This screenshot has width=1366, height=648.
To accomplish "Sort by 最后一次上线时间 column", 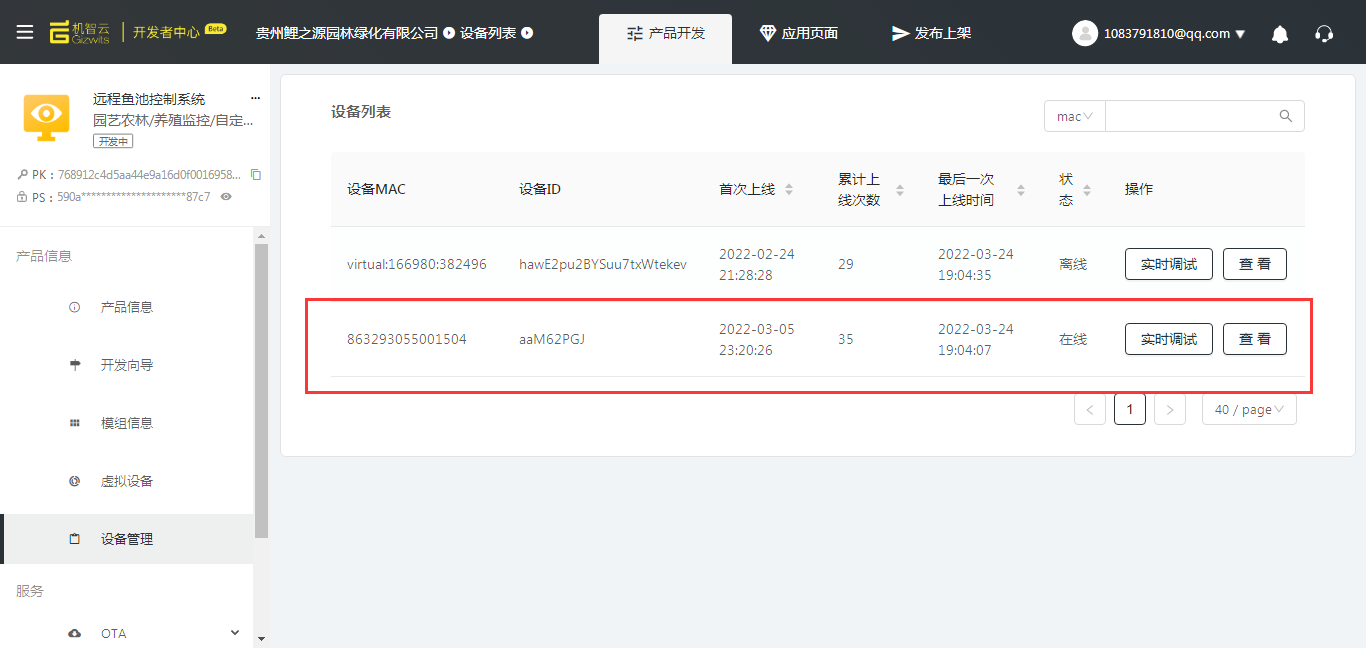I will (x=1021, y=190).
